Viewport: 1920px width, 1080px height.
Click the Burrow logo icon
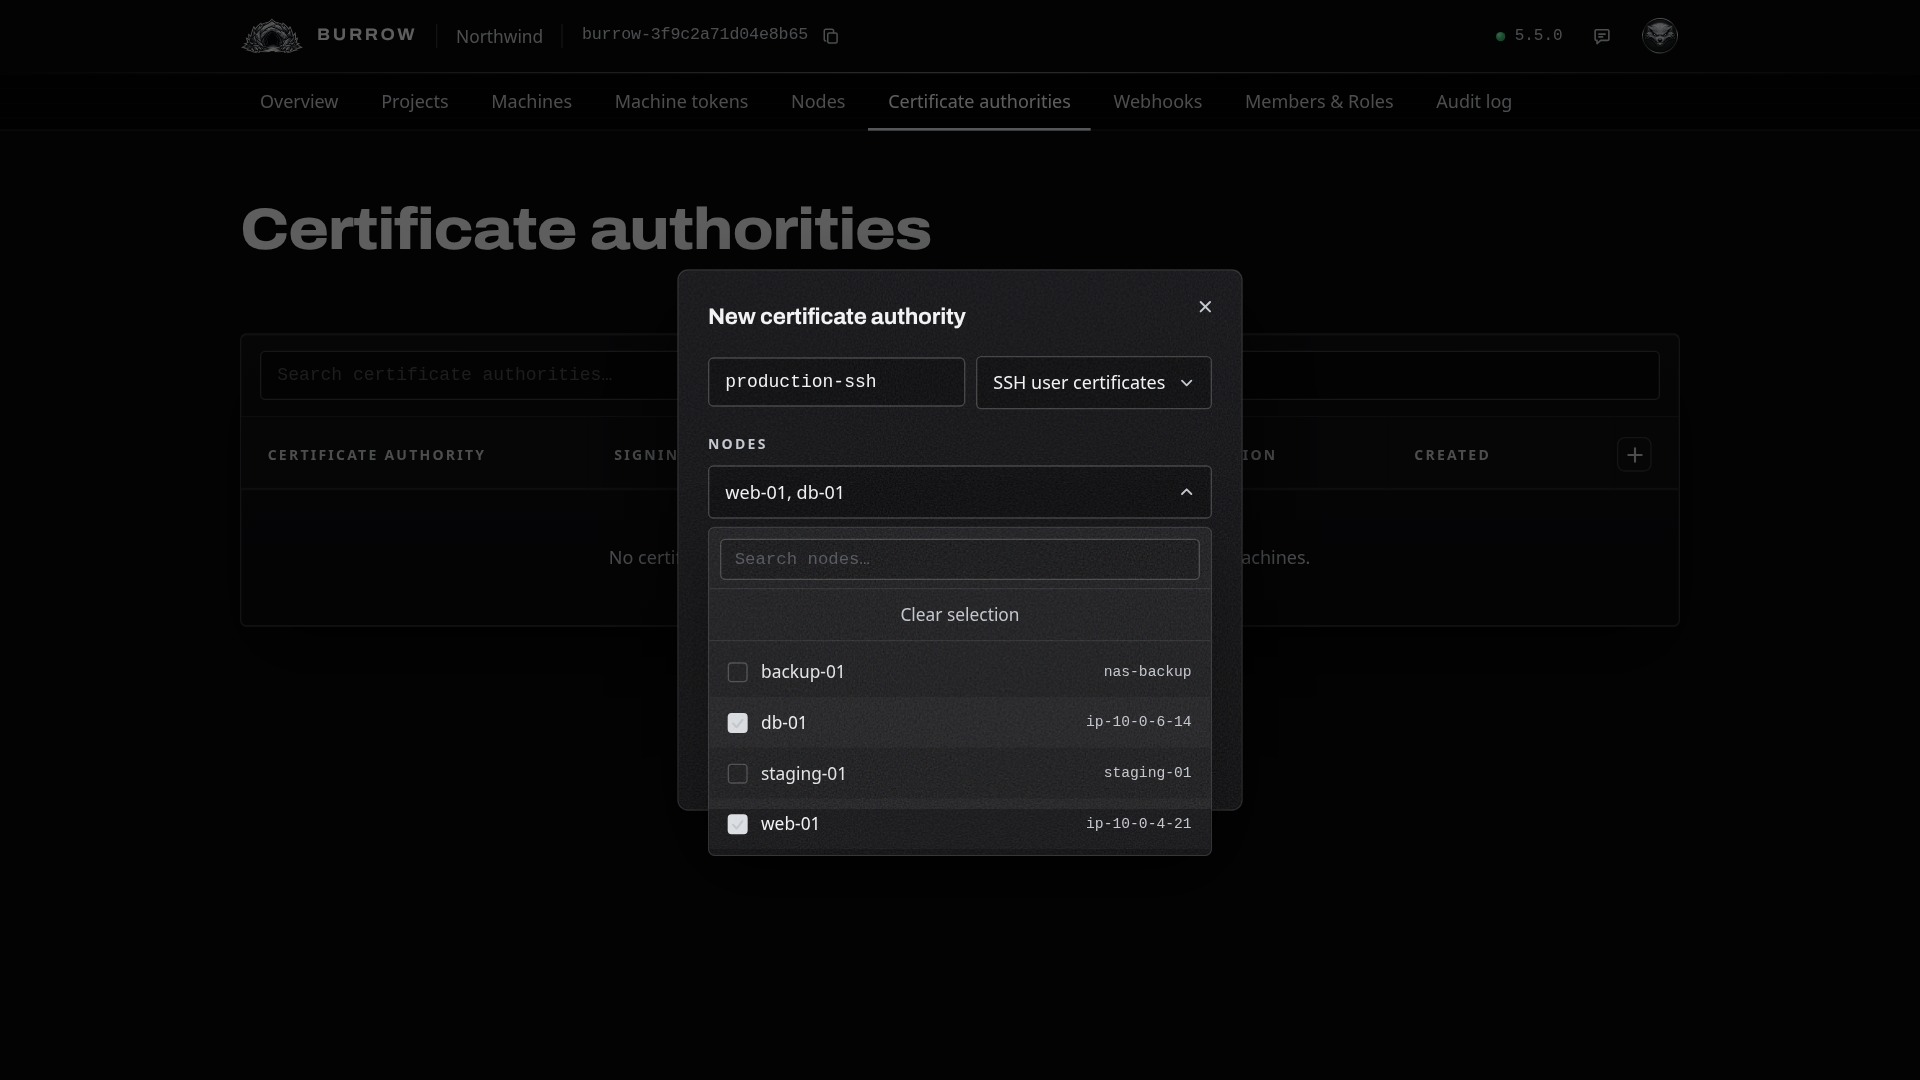272,36
